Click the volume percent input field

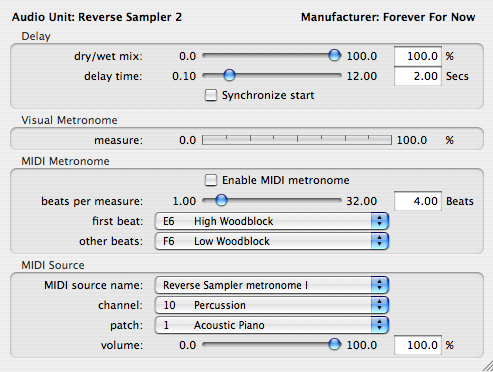[x=418, y=345]
